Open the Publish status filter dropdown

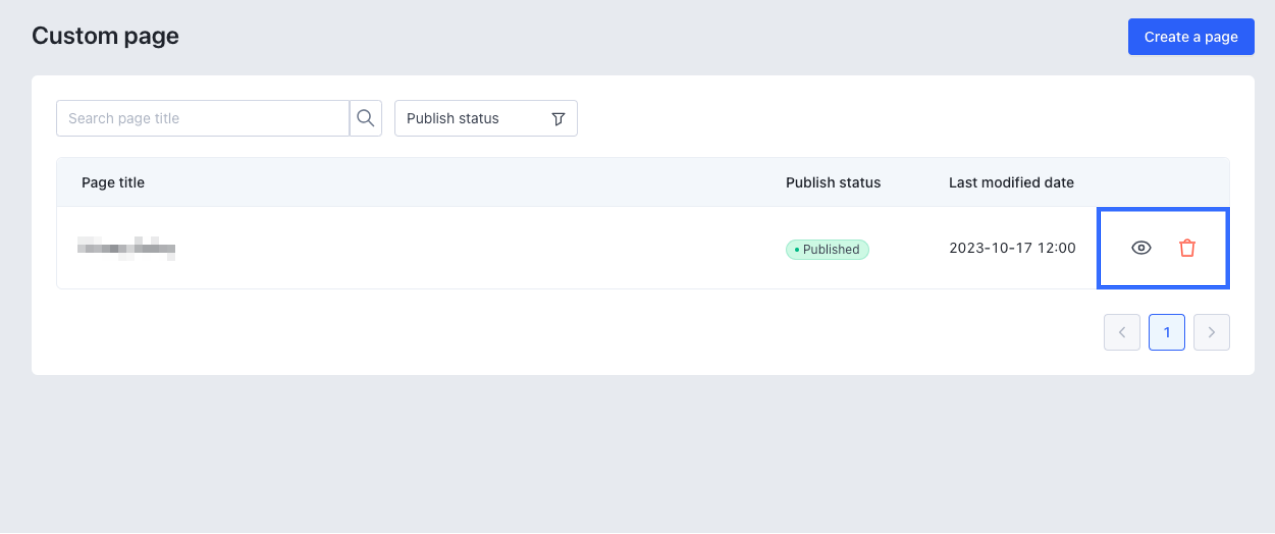(486, 118)
